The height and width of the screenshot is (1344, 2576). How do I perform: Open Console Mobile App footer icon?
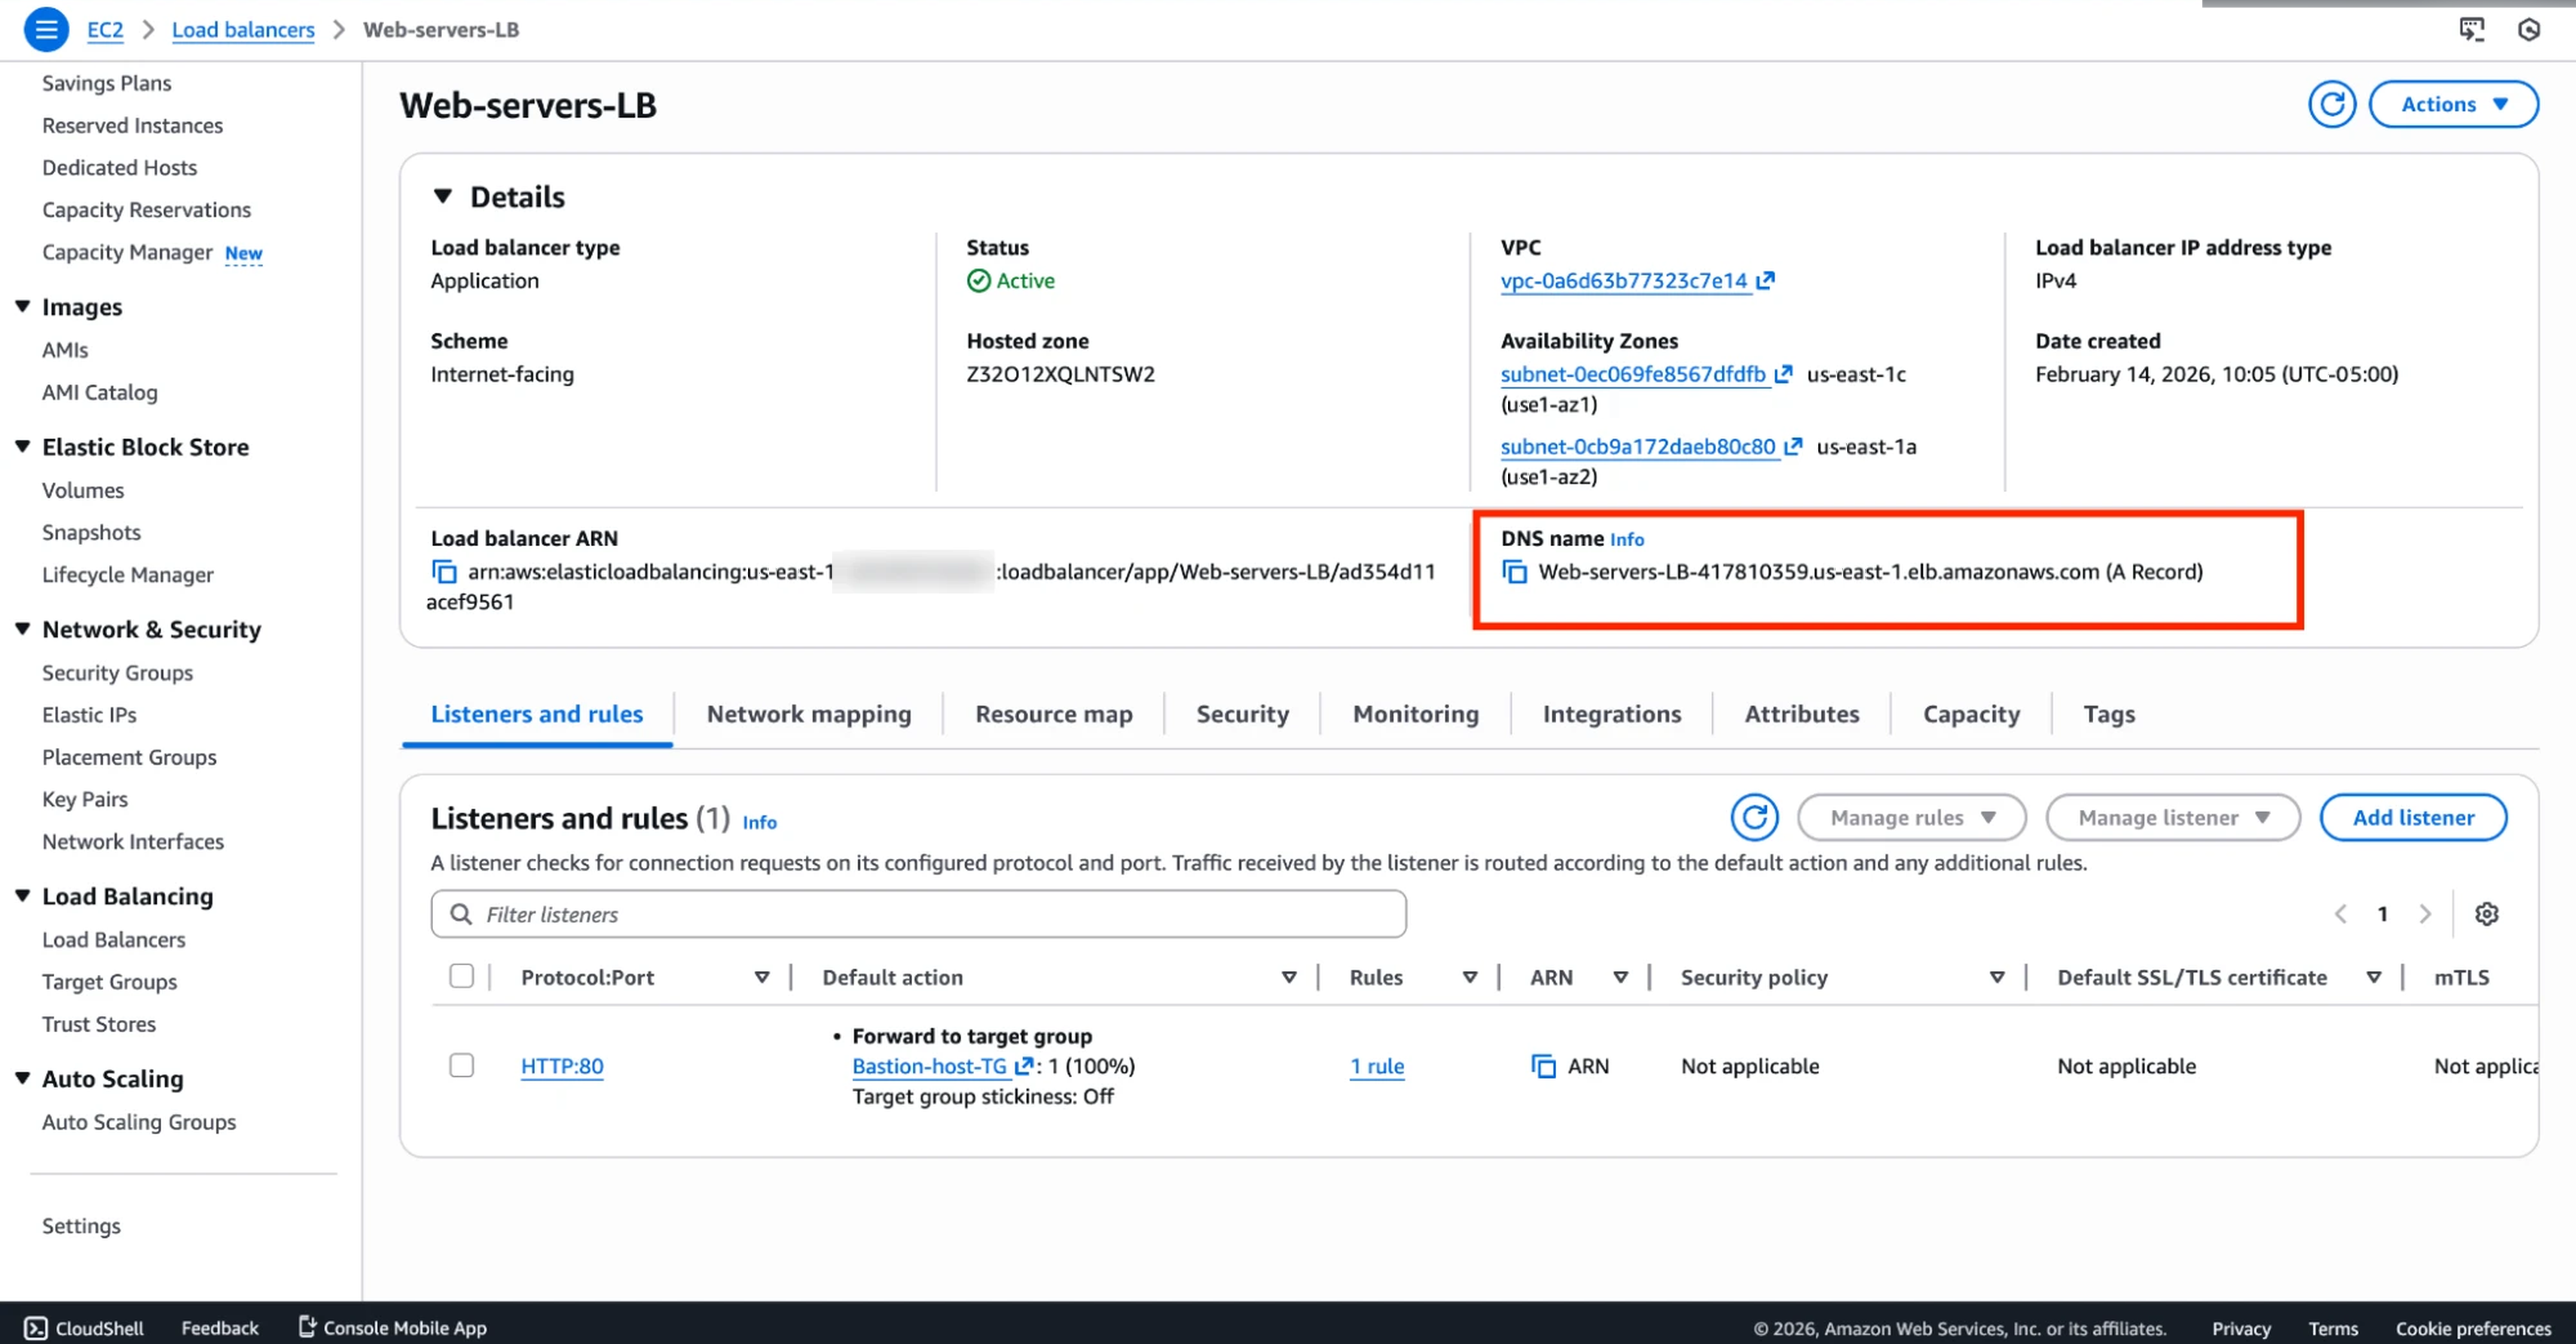click(x=307, y=1327)
